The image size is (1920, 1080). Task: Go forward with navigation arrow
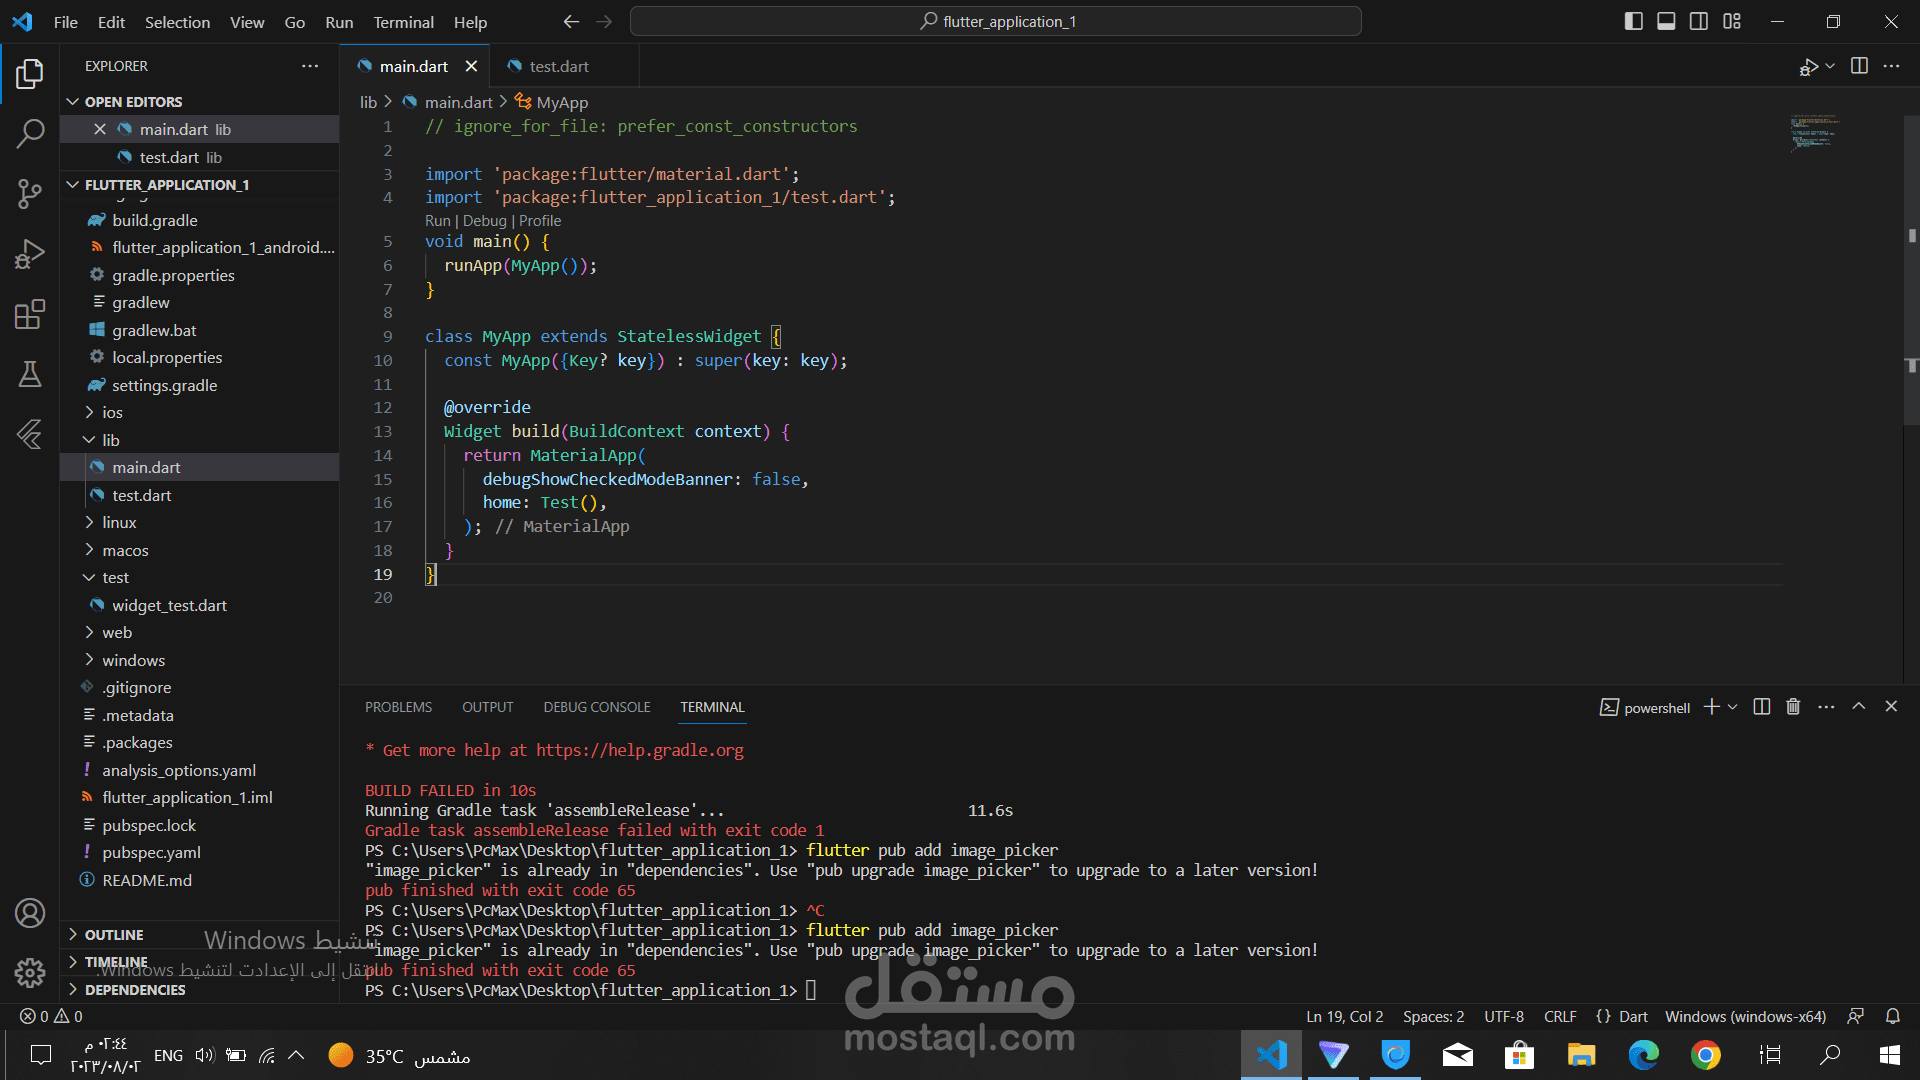click(x=604, y=22)
